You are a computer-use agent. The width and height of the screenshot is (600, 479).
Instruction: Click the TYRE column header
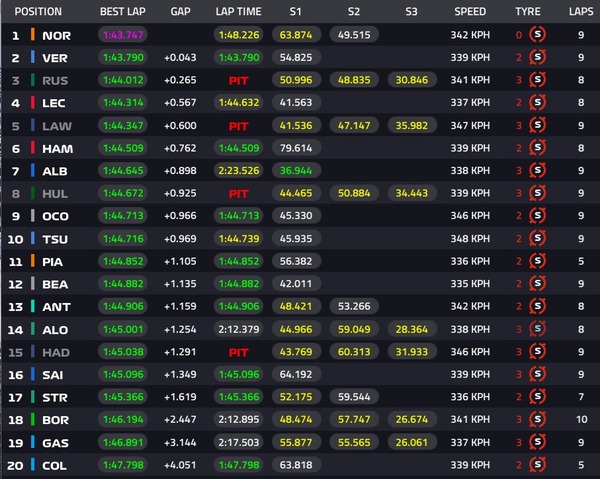coord(527,12)
